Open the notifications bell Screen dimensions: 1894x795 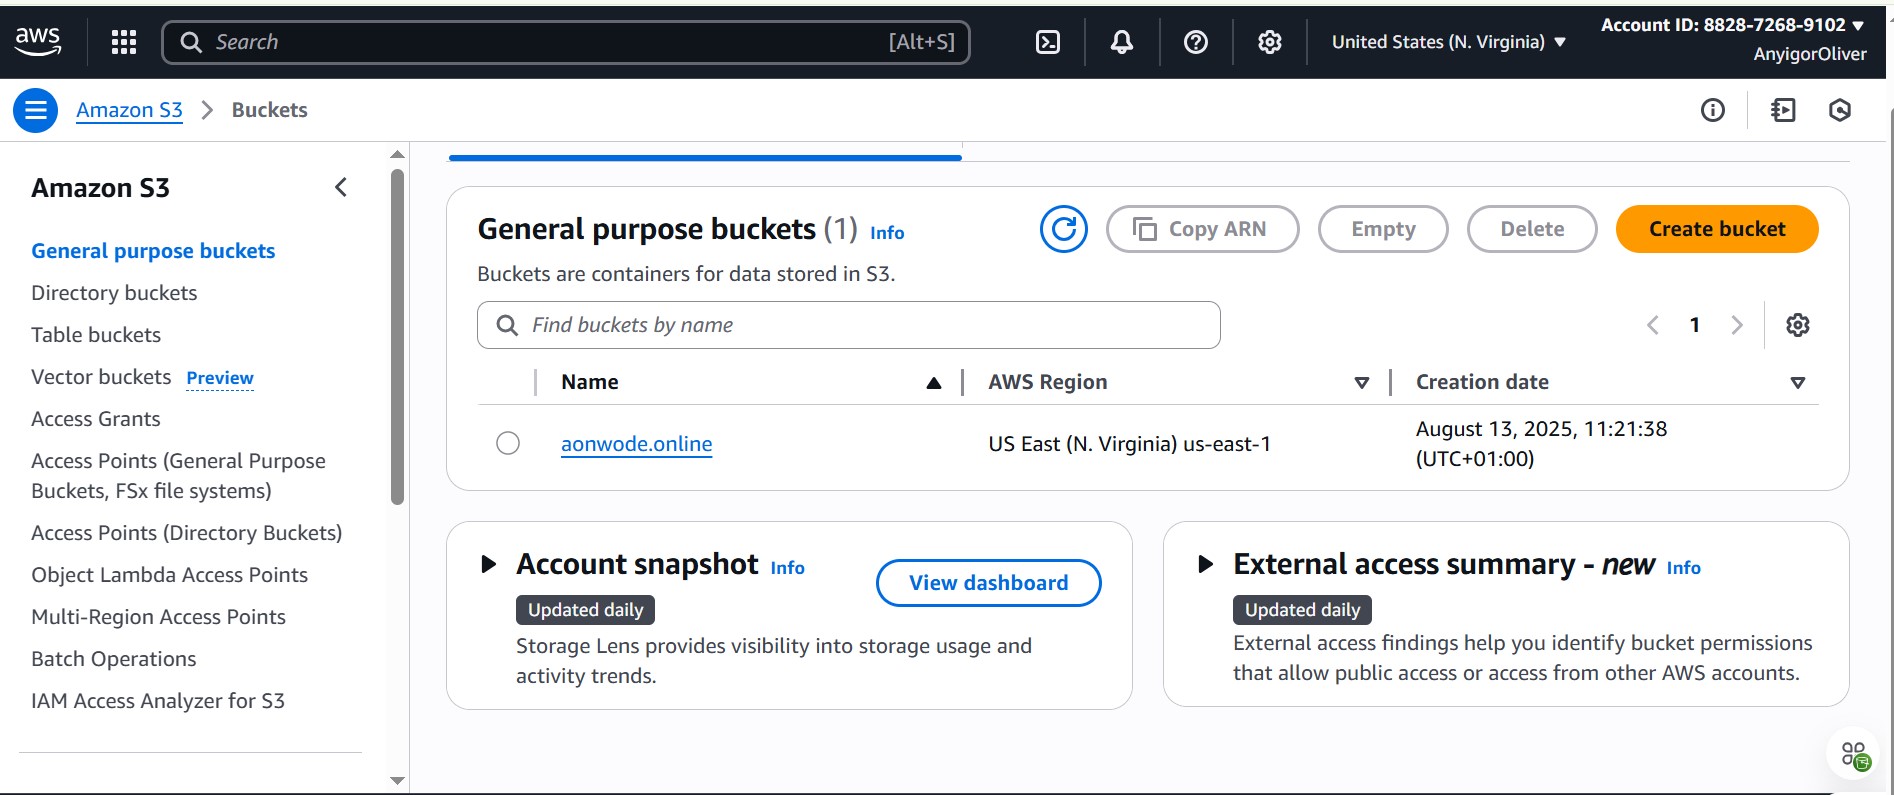tap(1122, 42)
